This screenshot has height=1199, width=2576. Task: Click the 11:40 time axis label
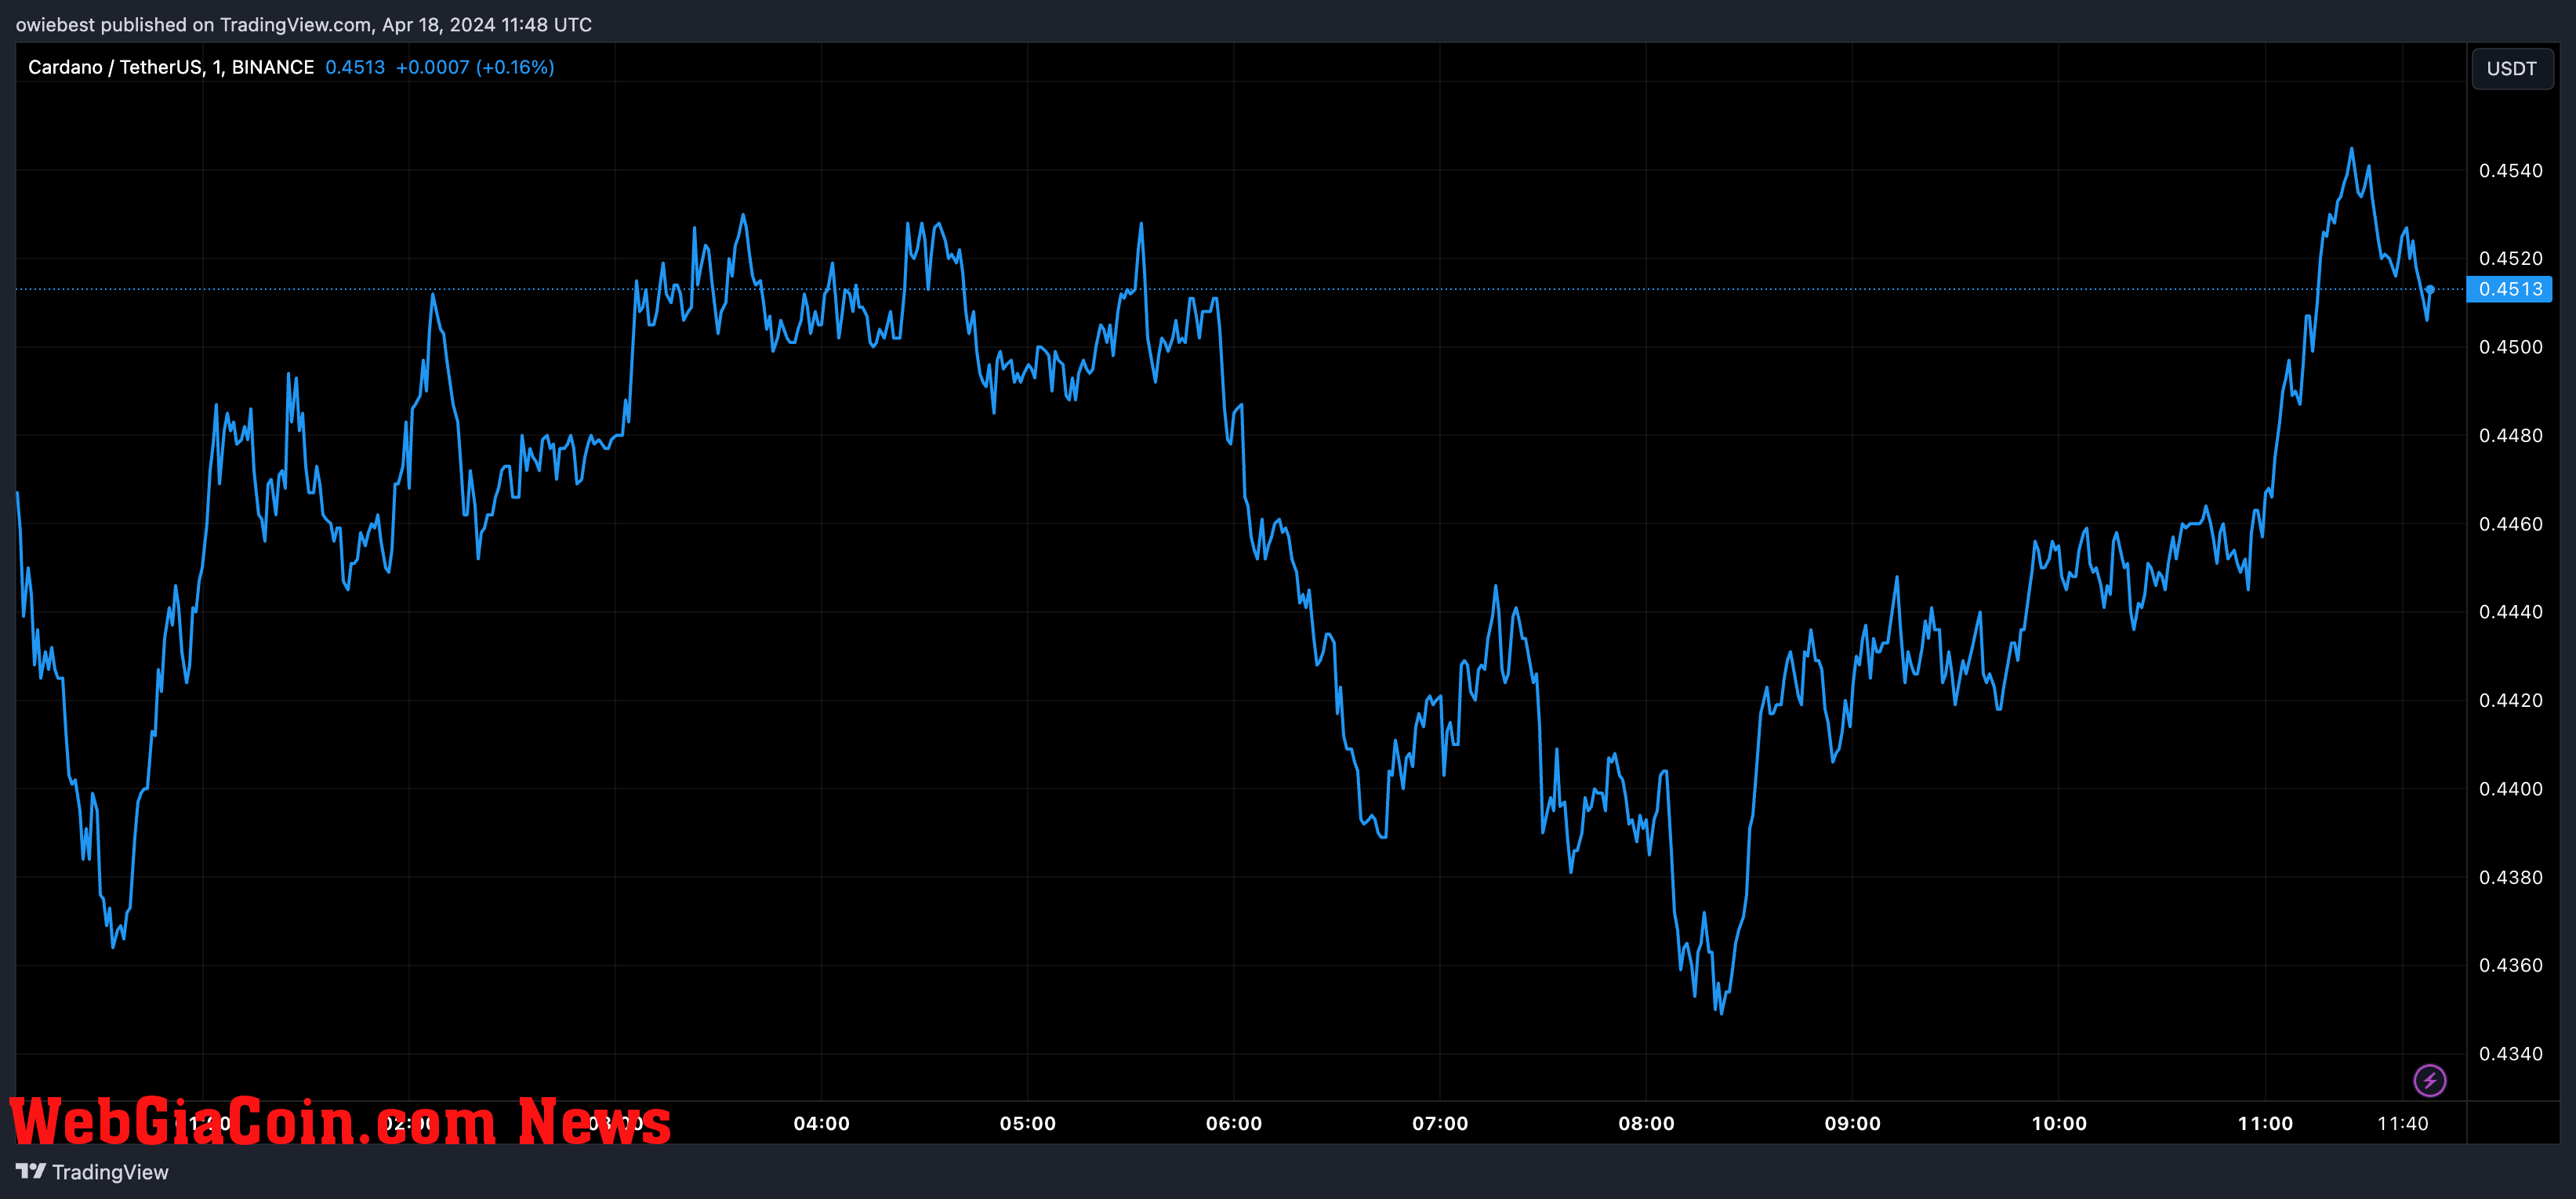tap(2402, 1123)
